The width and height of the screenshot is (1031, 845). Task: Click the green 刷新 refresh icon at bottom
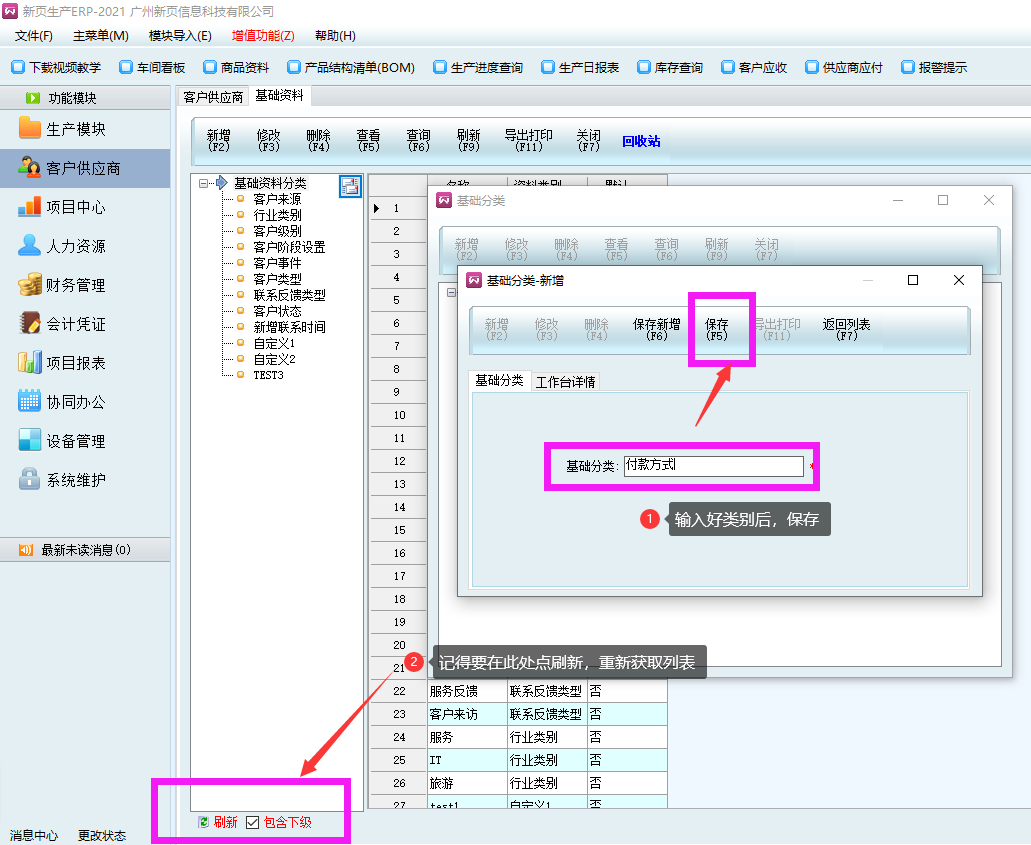[x=204, y=822]
